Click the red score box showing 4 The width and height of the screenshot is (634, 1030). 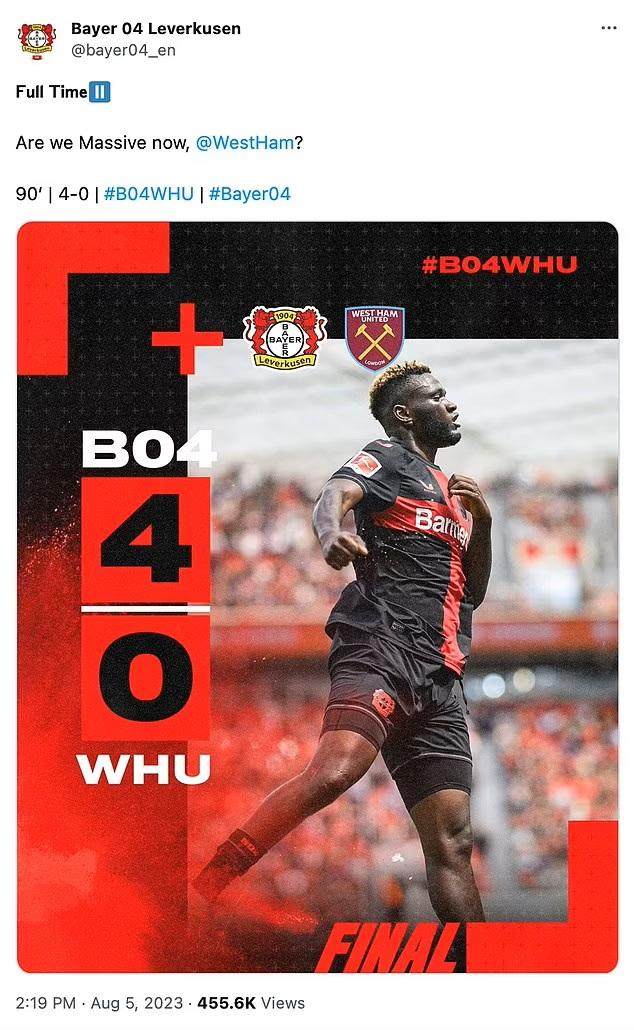146,540
